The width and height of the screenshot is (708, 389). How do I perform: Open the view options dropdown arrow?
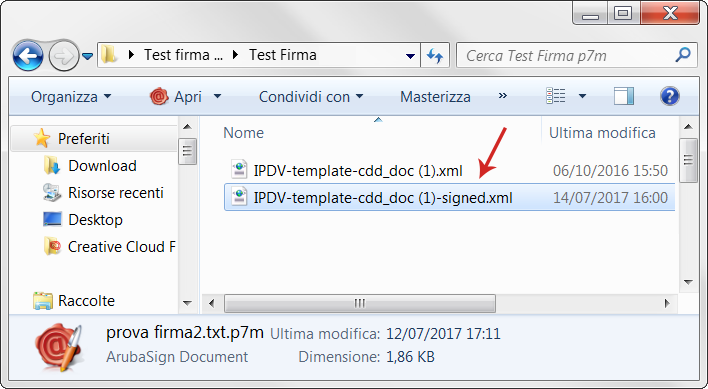click(x=582, y=96)
